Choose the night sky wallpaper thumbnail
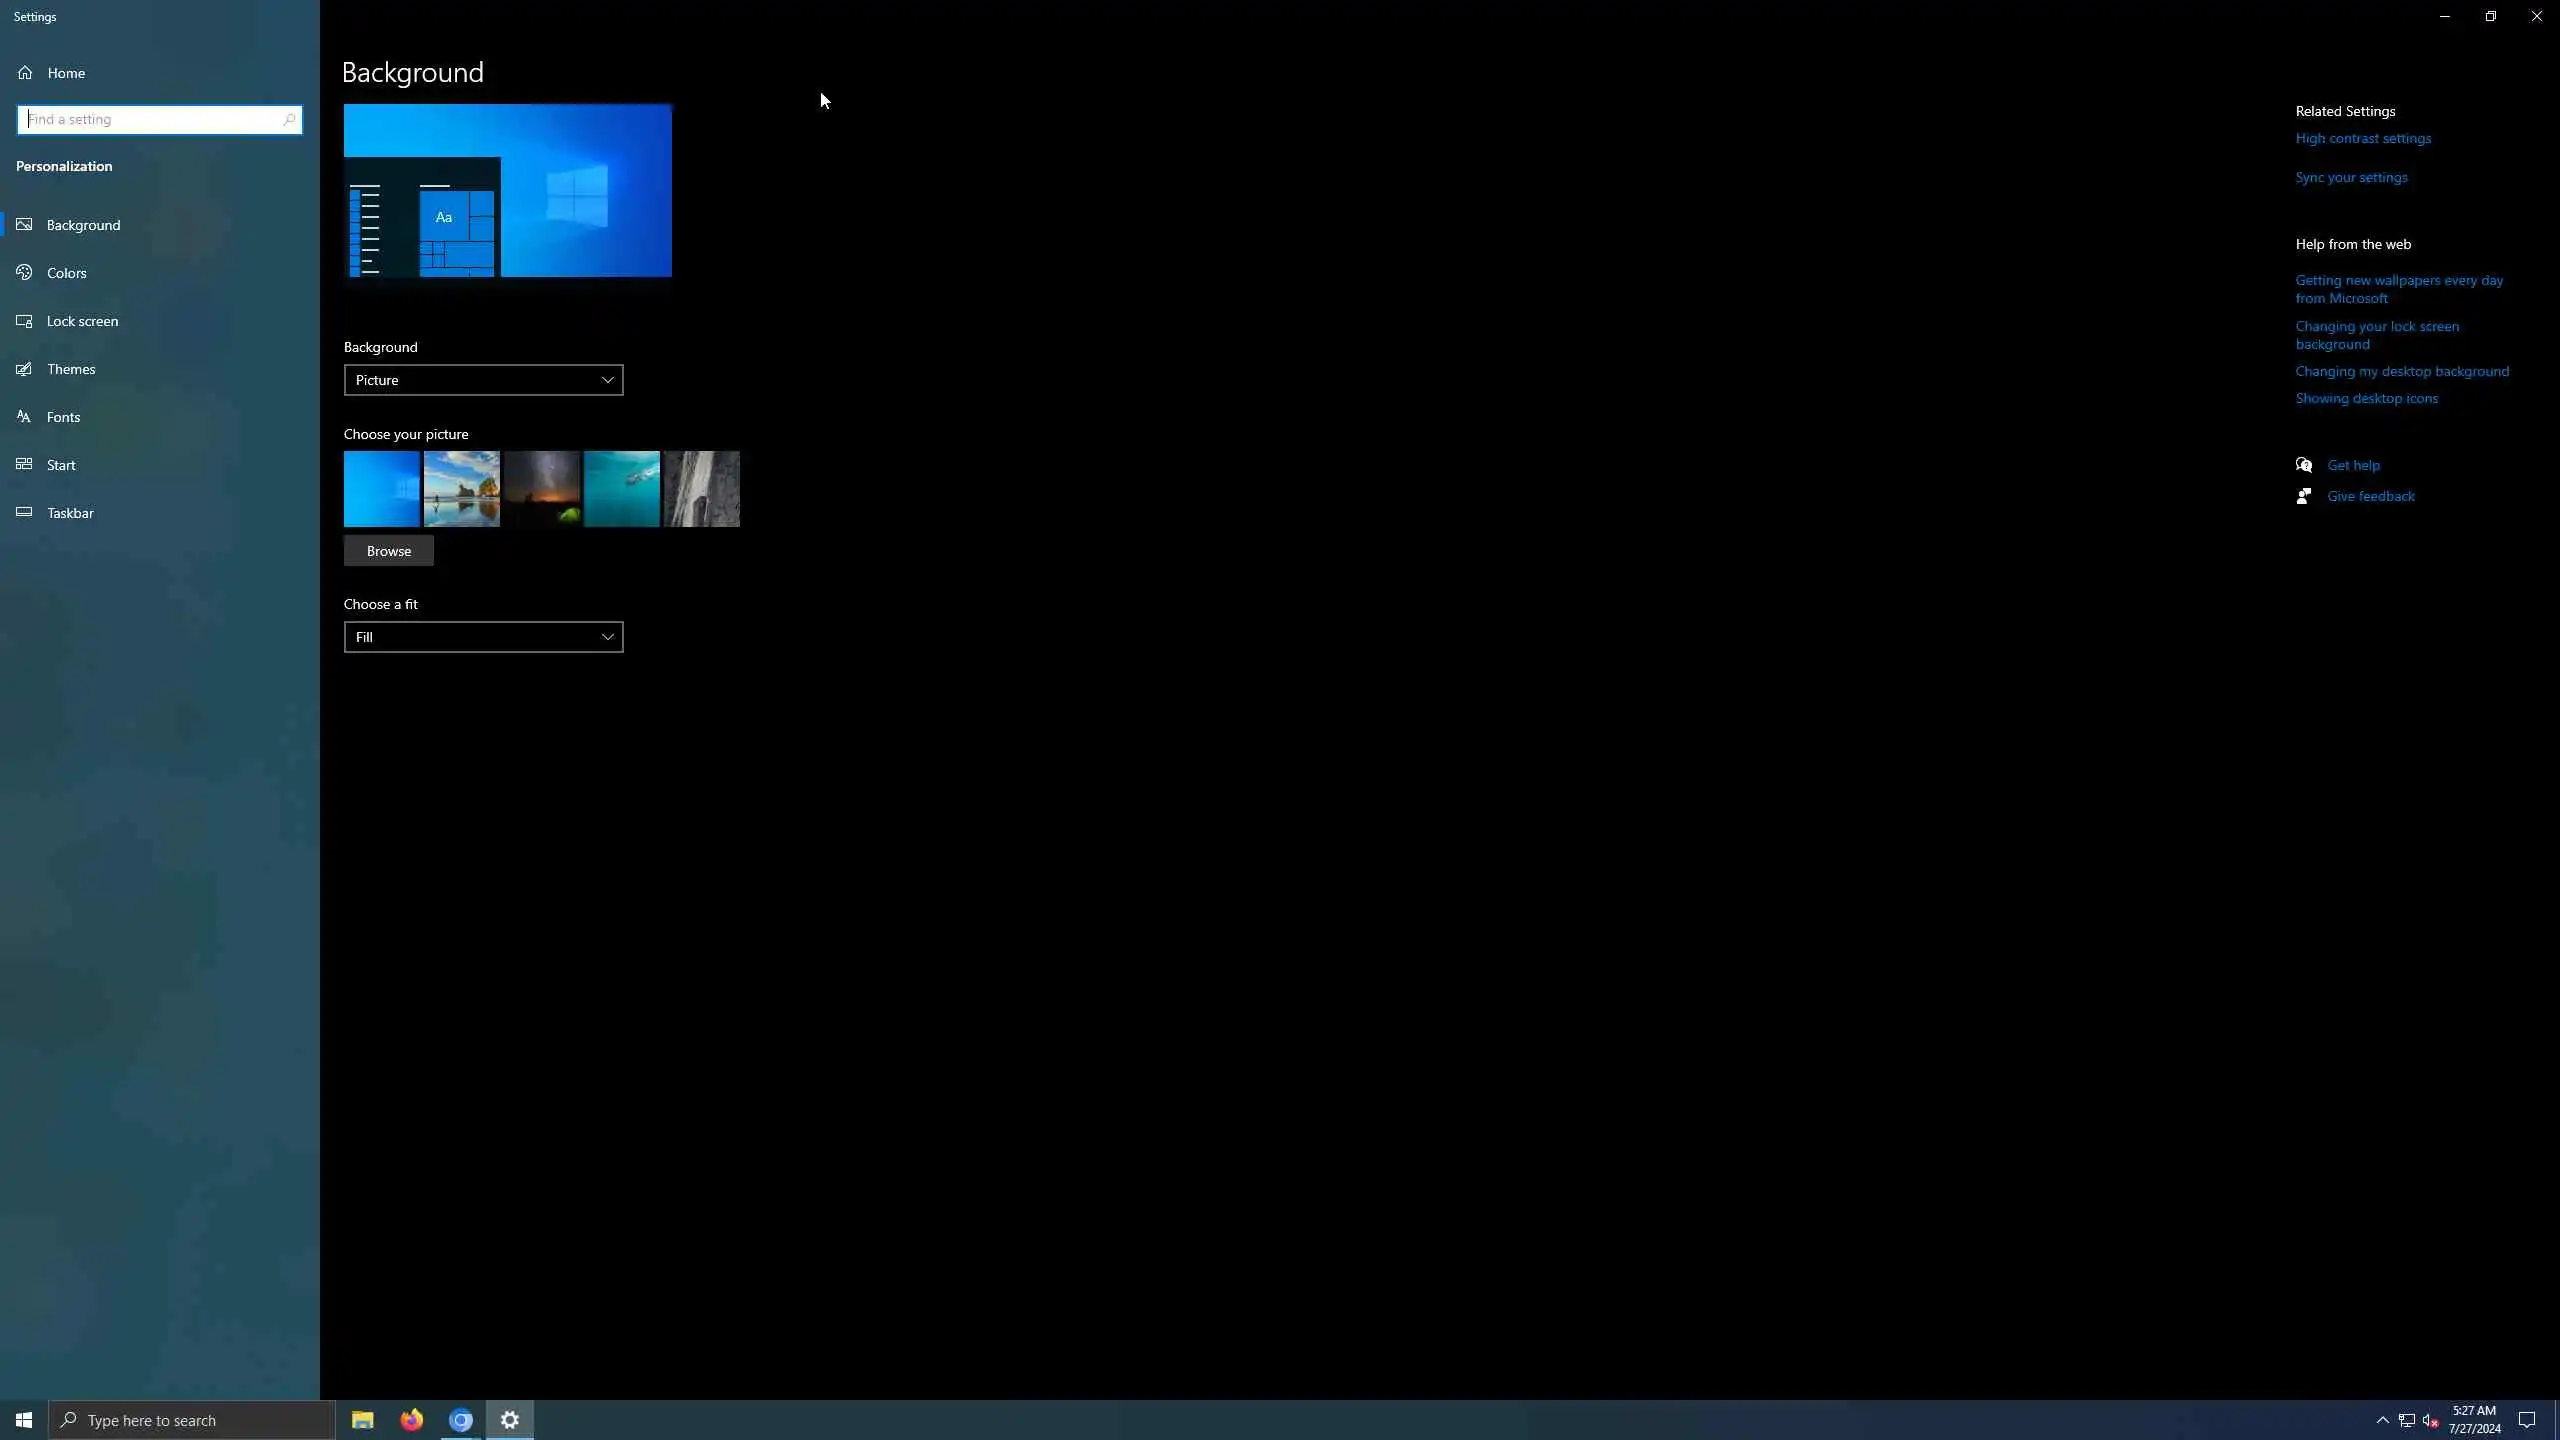2560x1440 pixels. click(541, 489)
